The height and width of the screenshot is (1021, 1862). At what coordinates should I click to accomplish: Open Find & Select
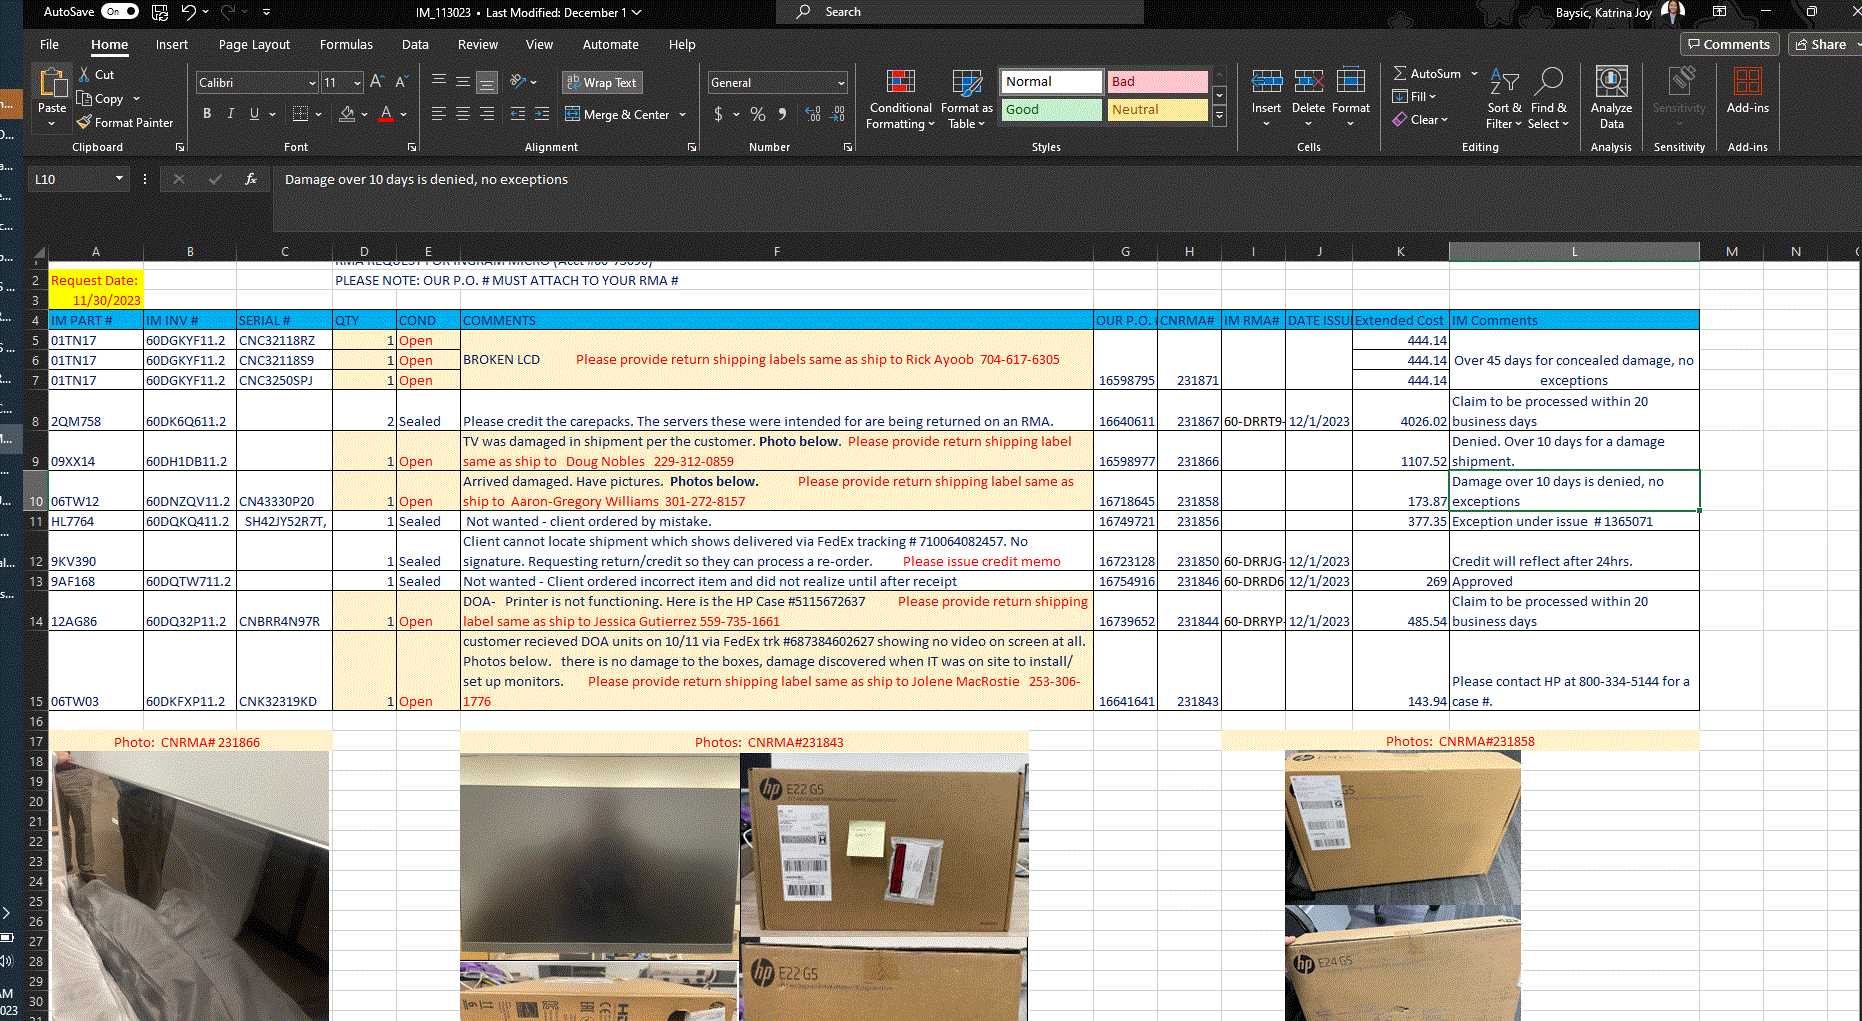coord(1548,99)
